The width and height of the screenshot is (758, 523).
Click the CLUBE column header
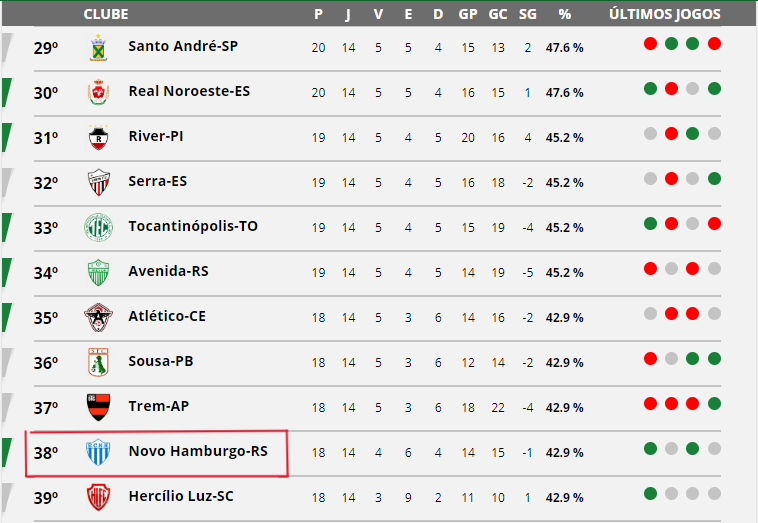[x=106, y=14]
